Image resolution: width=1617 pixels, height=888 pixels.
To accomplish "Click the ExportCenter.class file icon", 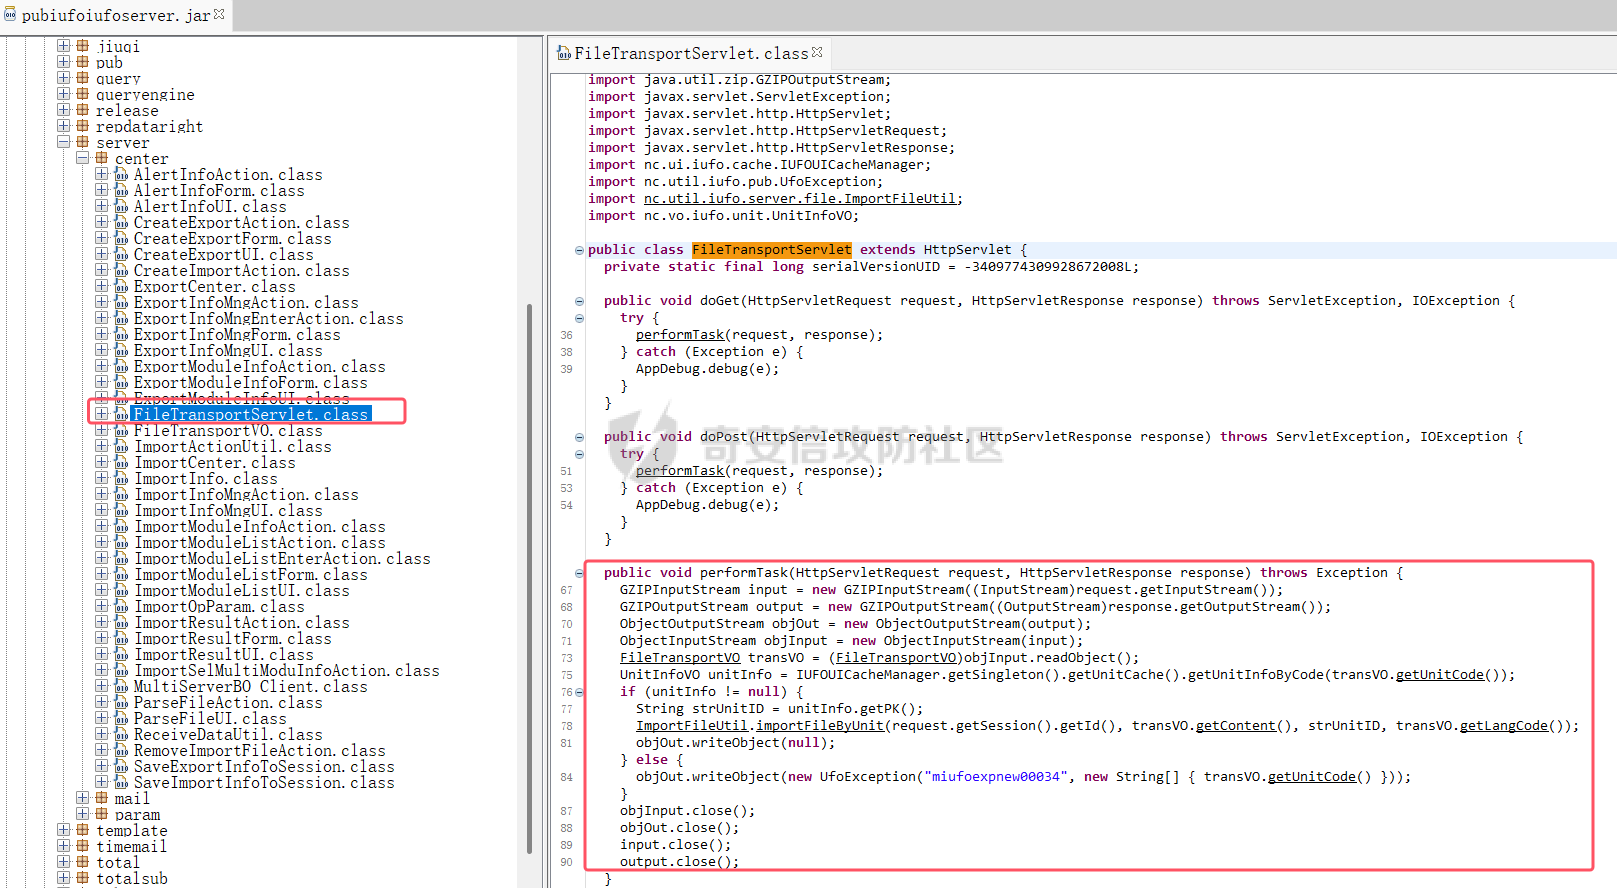I will (120, 286).
